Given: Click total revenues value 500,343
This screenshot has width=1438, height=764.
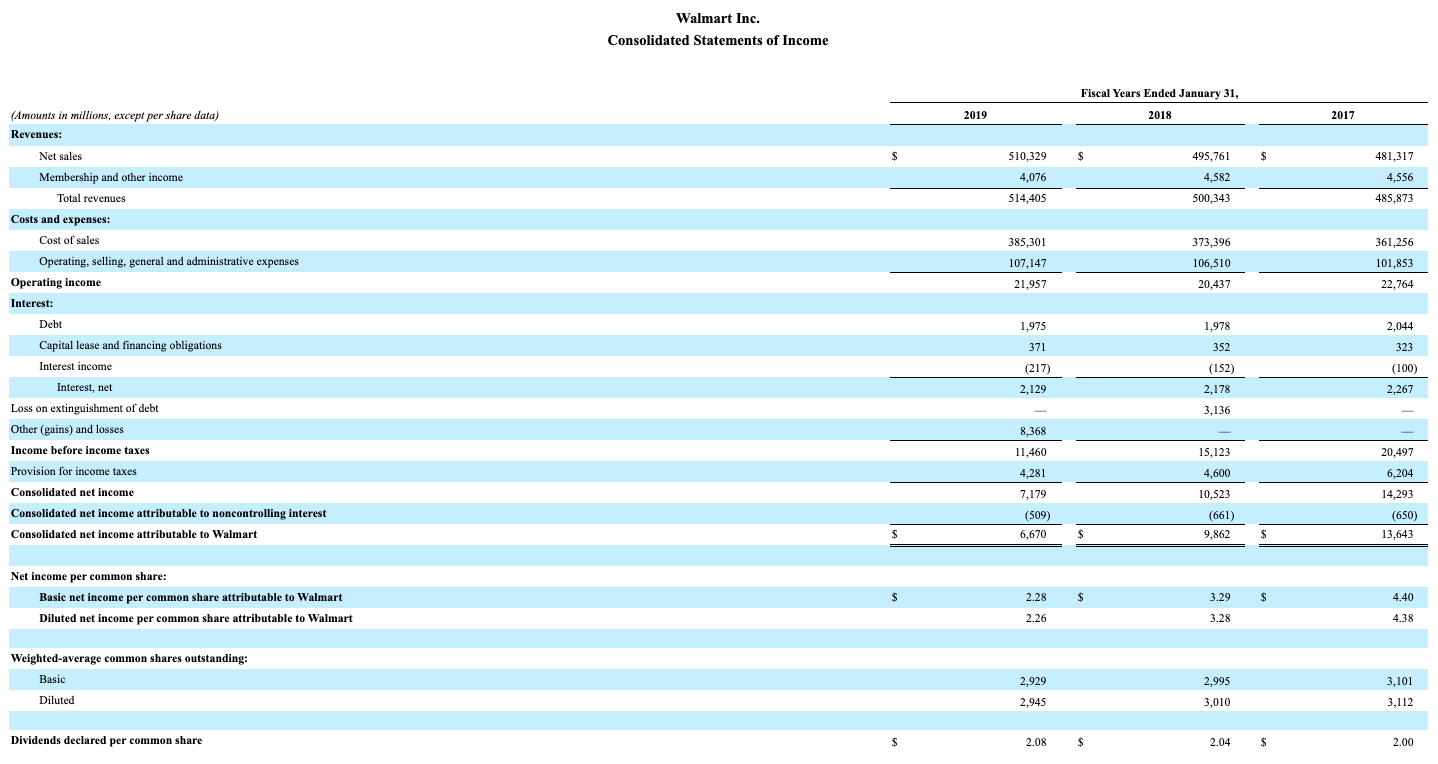Looking at the screenshot, I should (x=1211, y=198).
